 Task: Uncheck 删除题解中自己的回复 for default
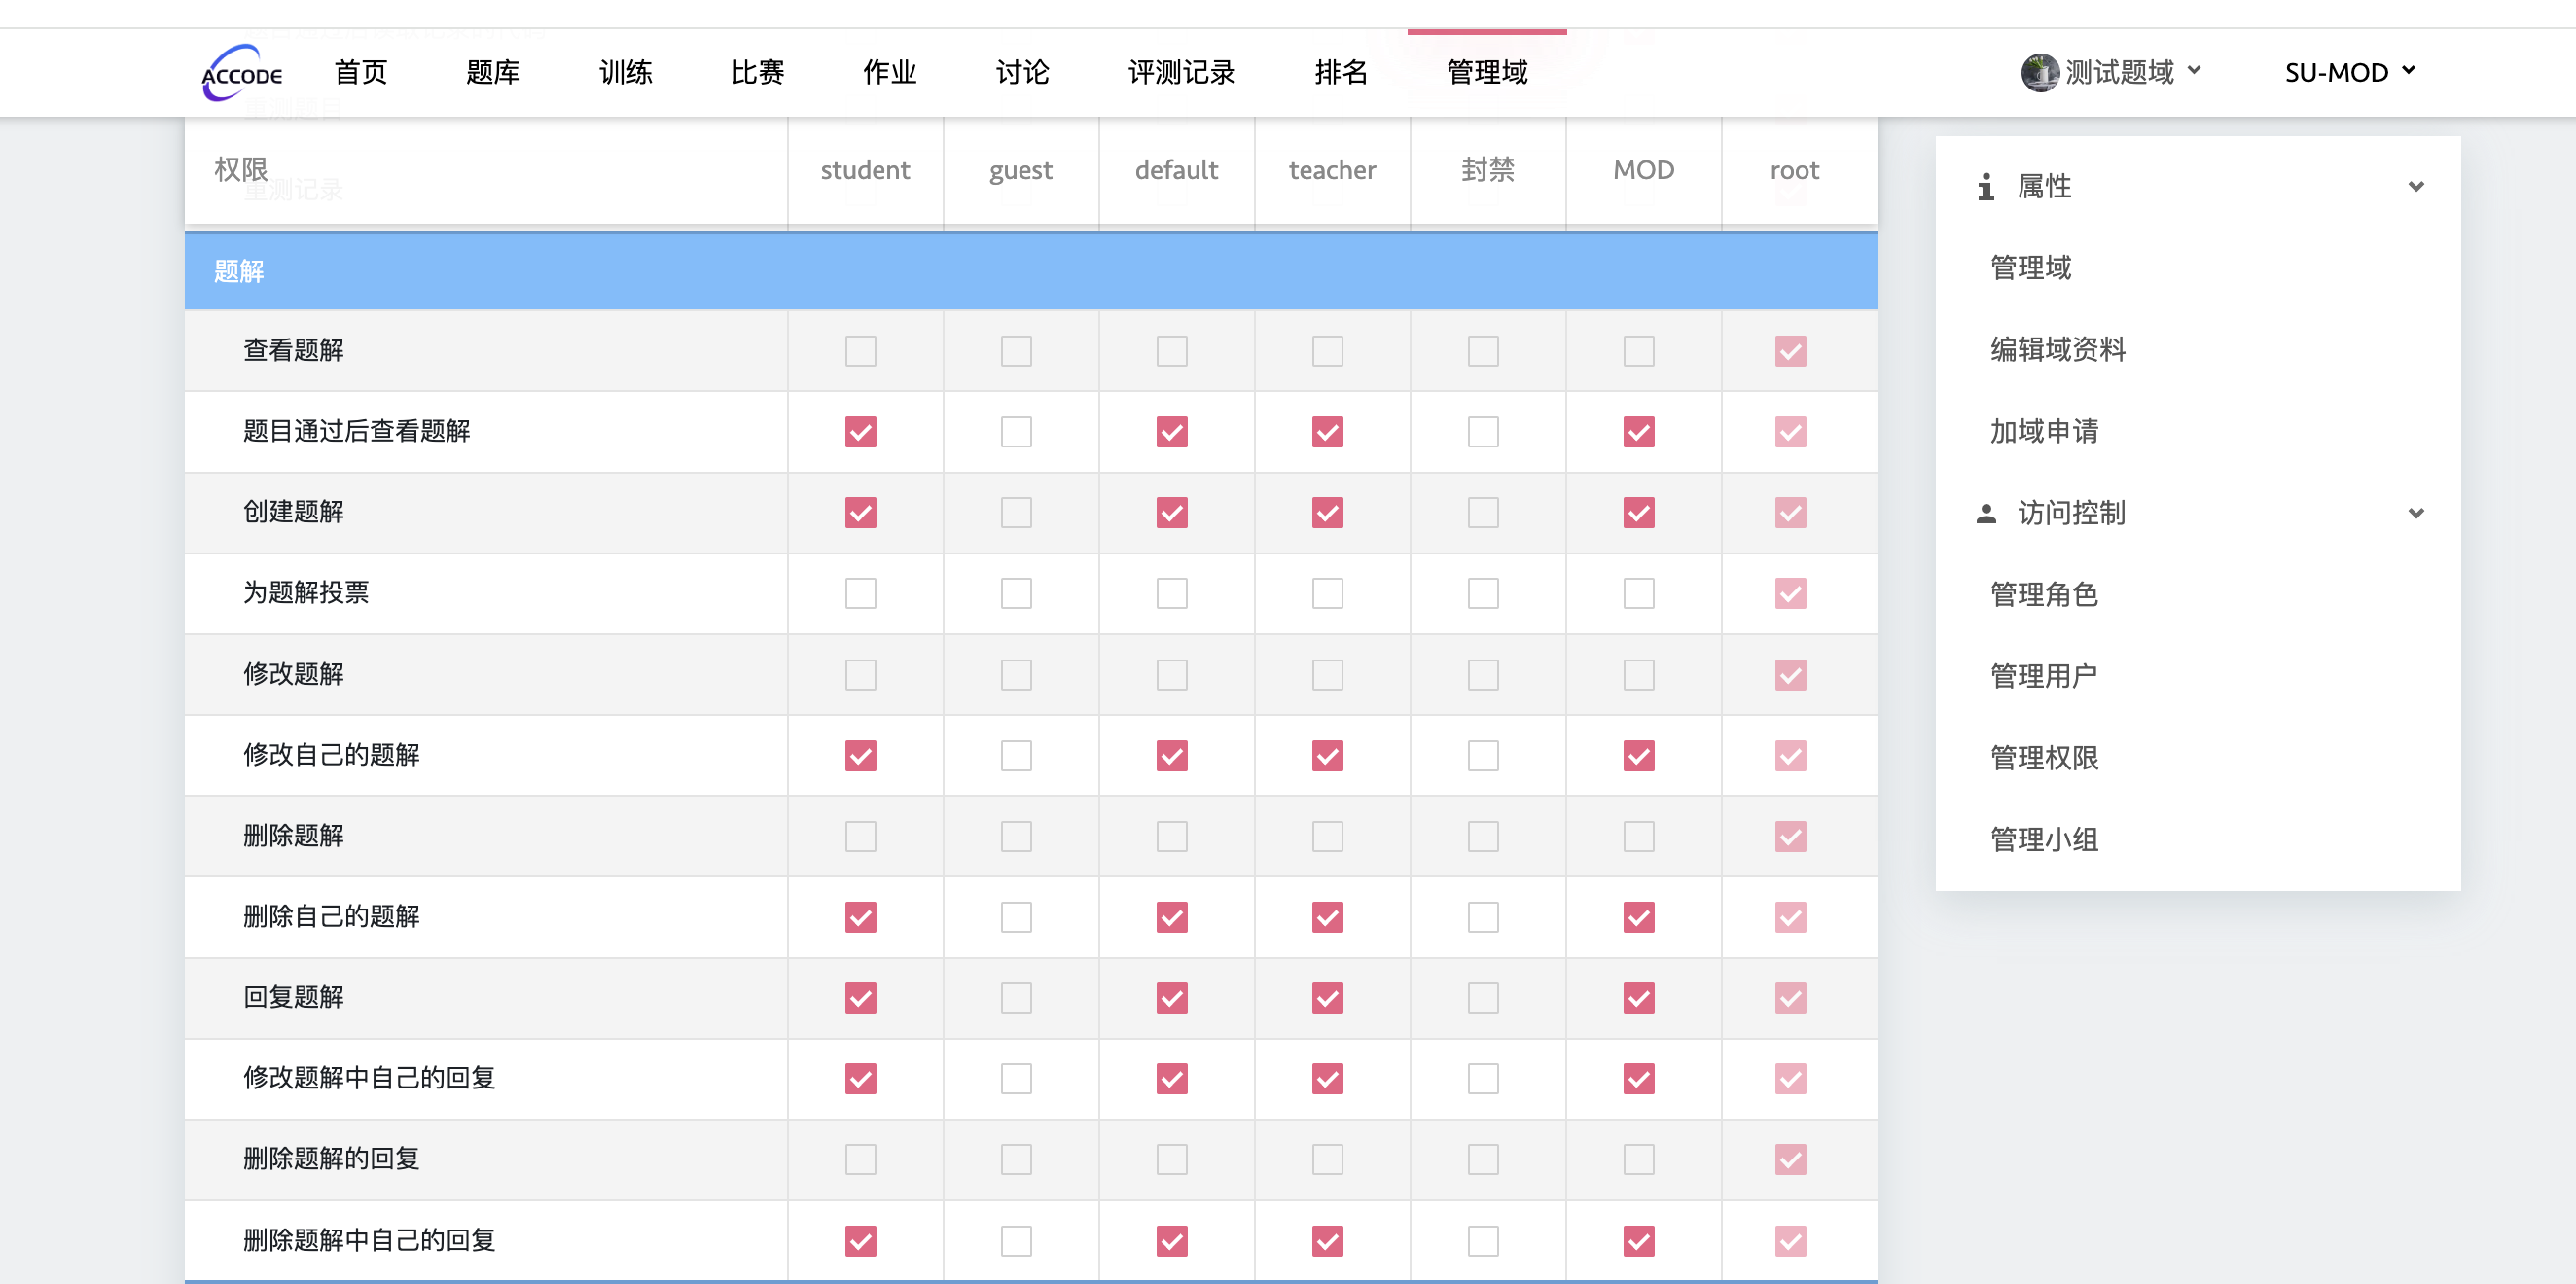coord(1172,1241)
